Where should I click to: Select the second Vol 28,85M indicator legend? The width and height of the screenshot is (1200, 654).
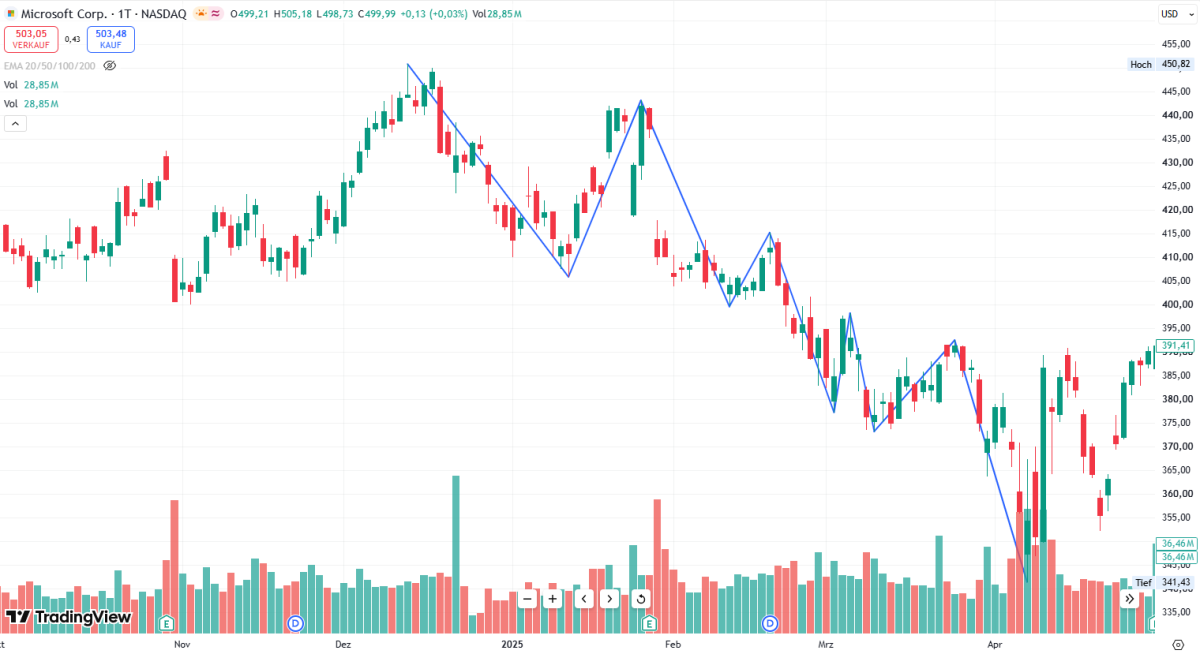pyautogui.click(x=30, y=104)
